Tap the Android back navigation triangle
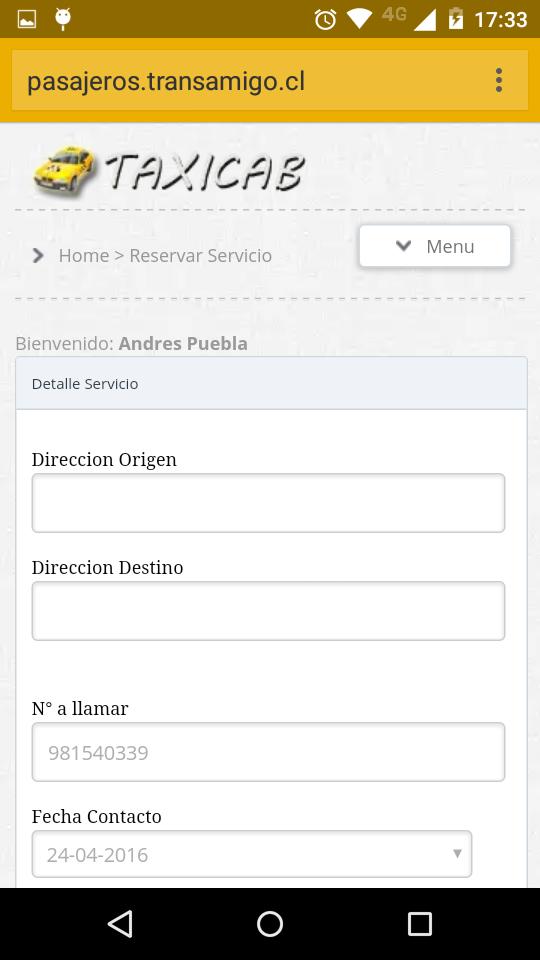Screen dimensions: 540x960 pyautogui.click(x=120, y=924)
